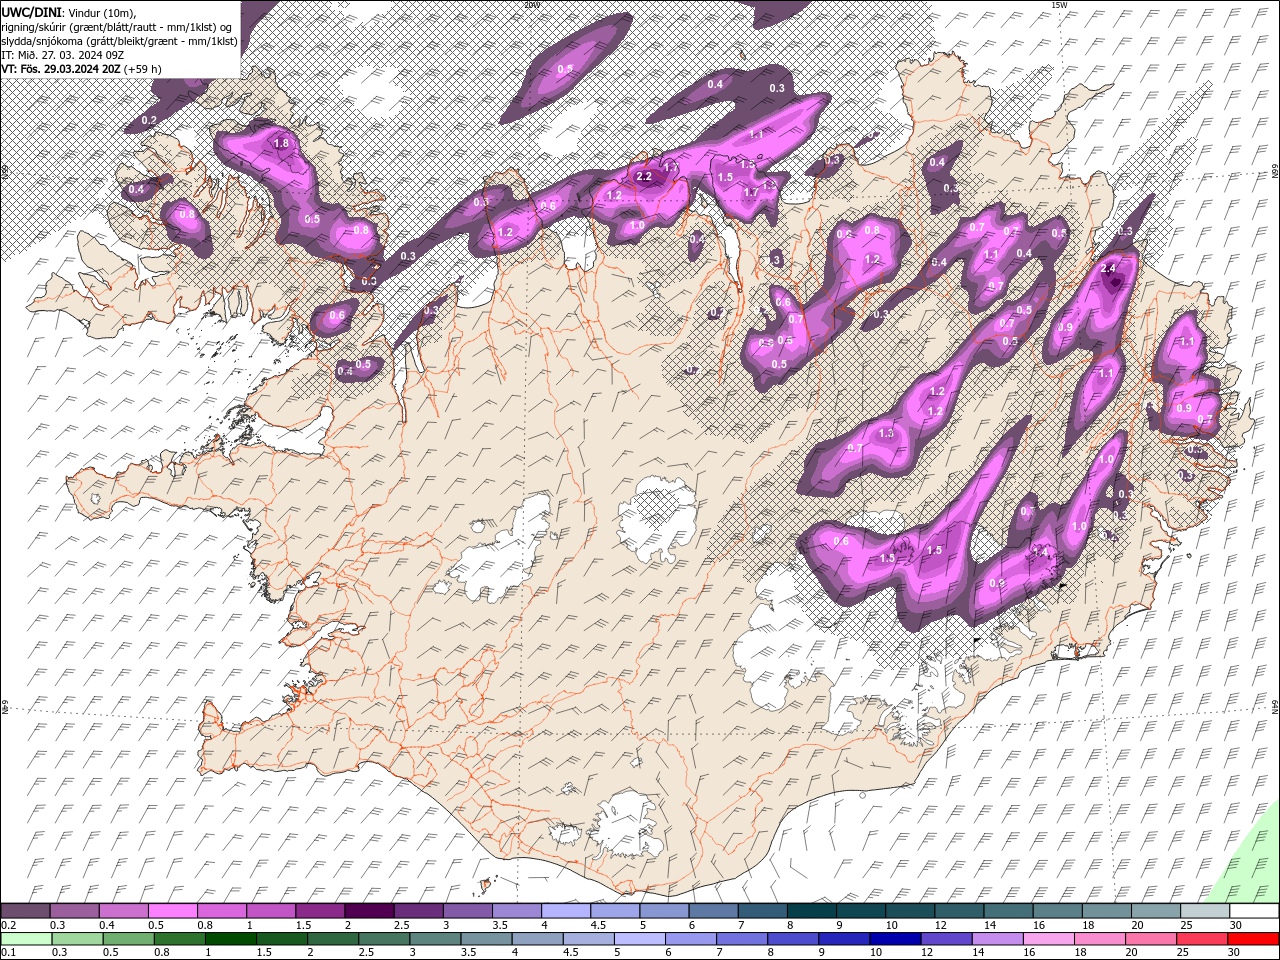This screenshot has height=960, width=1280.
Task: Select the VT: Fös. 29.03.2024 20Z valid time text
Action: click(x=61, y=69)
